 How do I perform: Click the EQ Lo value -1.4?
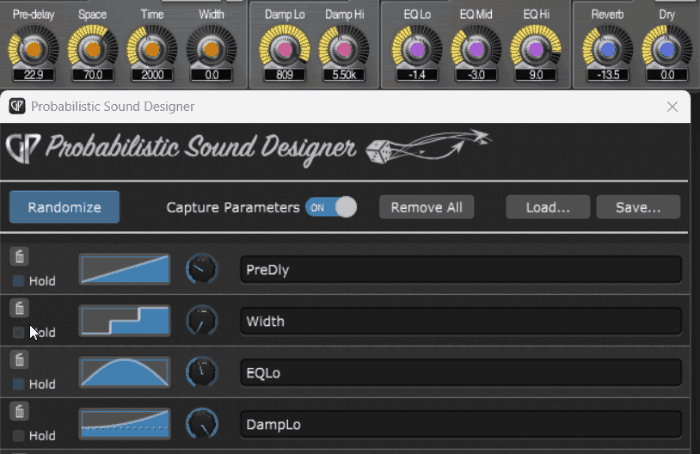[417, 75]
